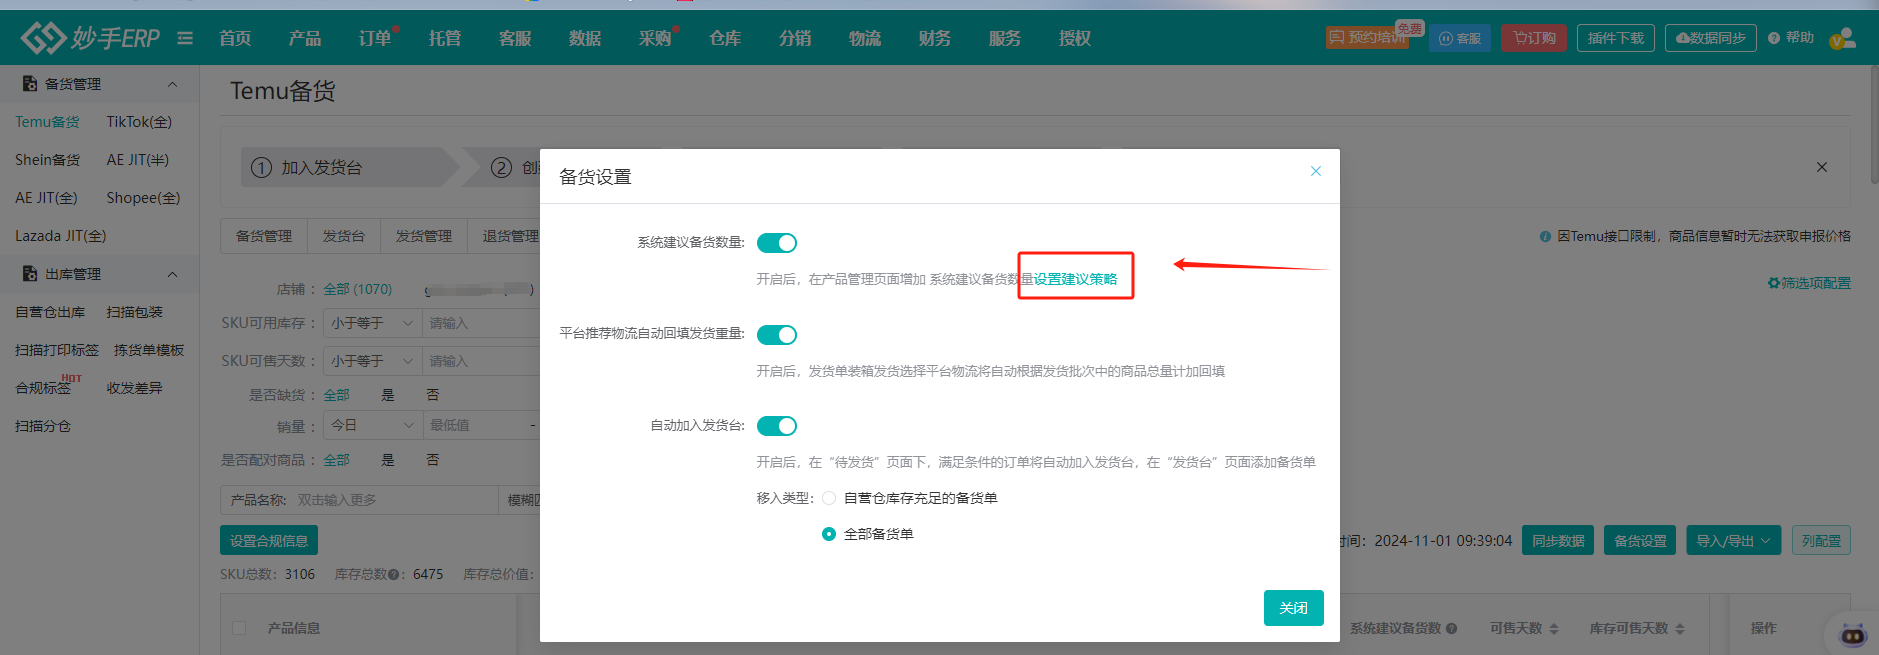Toggle 自动加入发货台 switch
This screenshot has width=1879, height=655.
777,426
